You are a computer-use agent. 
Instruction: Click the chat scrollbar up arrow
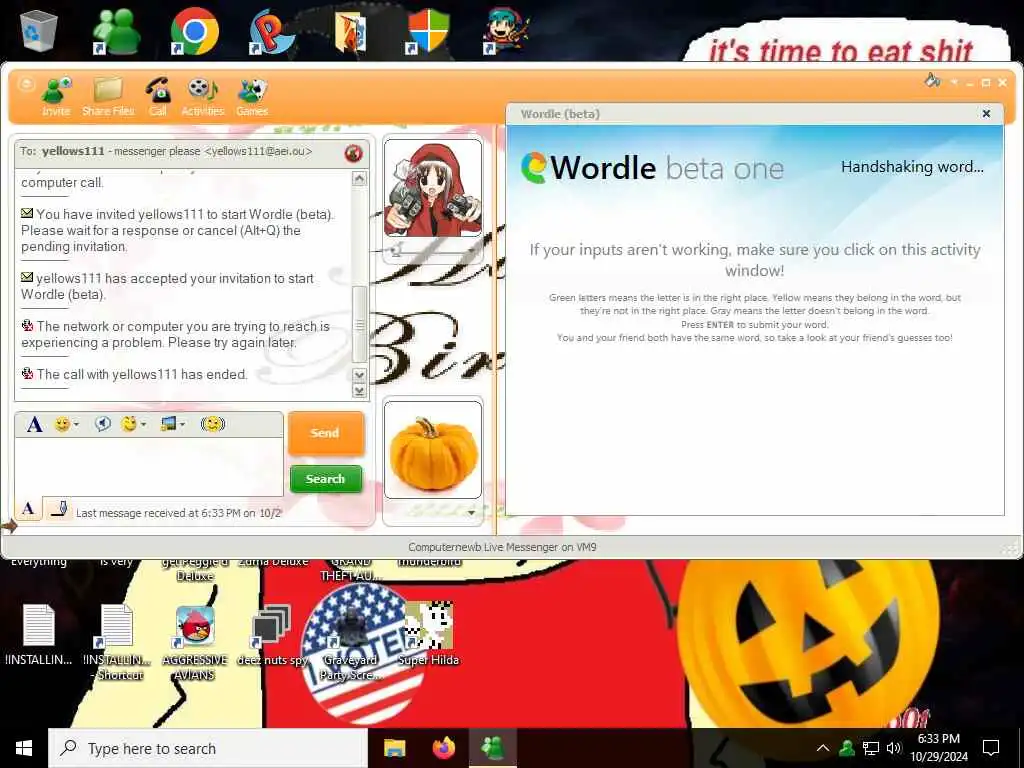click(x=359, y=178)
